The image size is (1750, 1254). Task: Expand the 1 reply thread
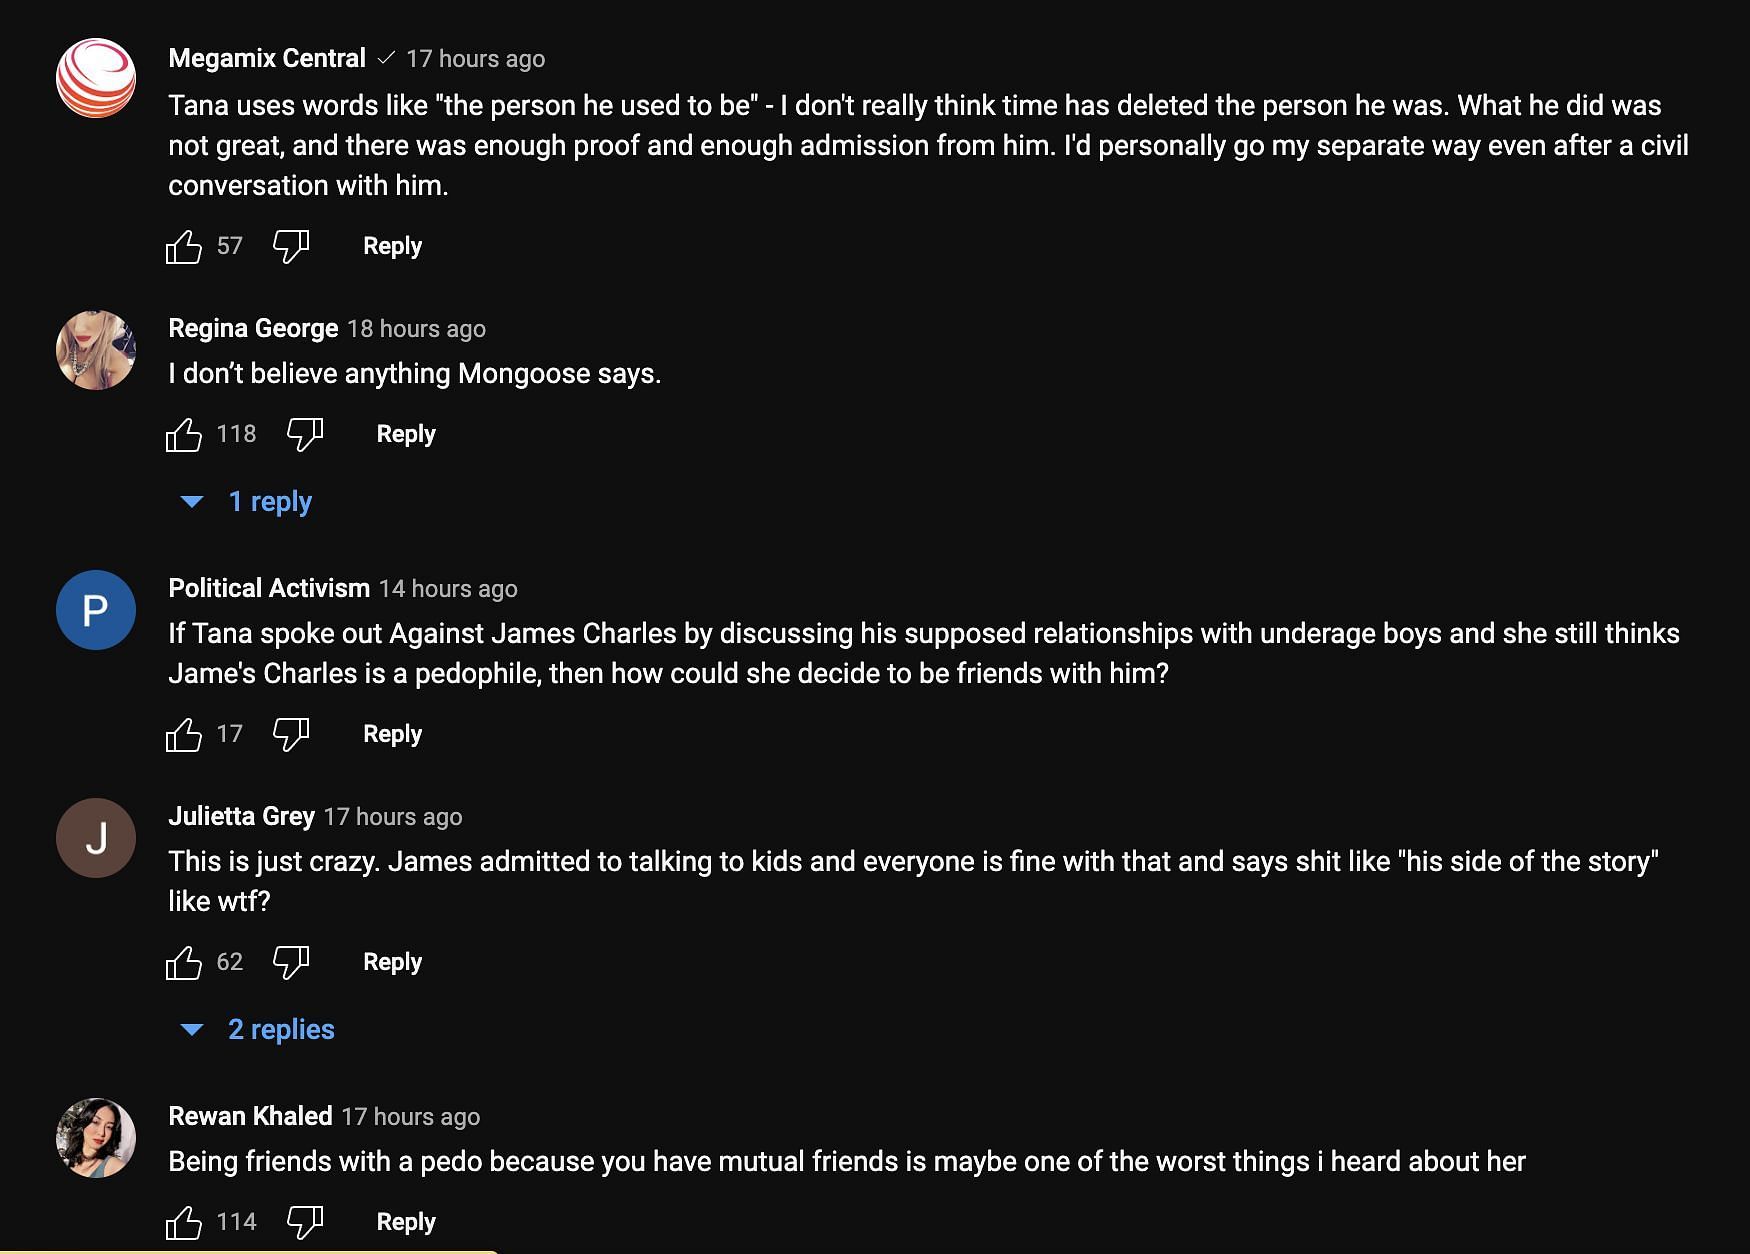tap(269, 502)
